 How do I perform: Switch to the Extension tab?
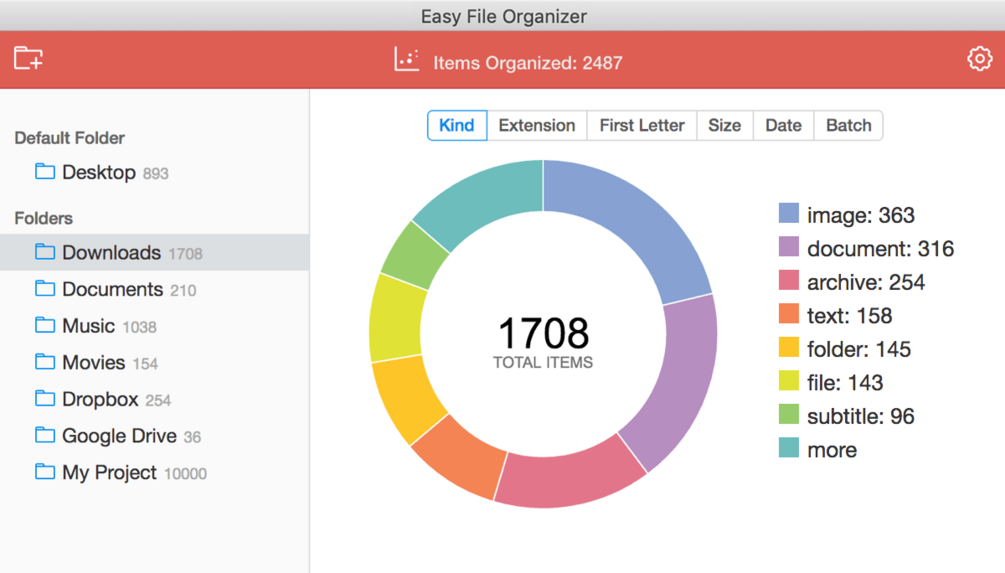[537, 125]
